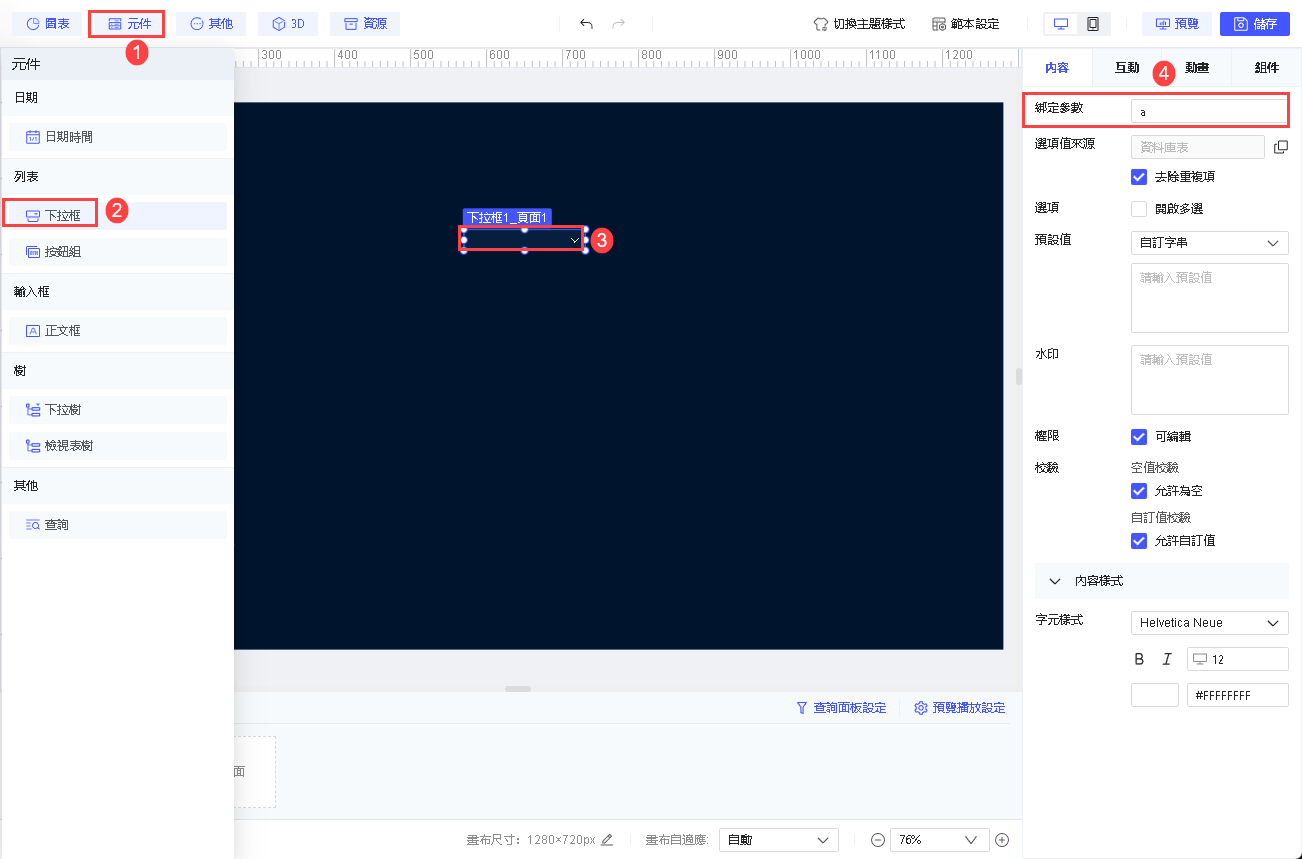
Task: Open the 76% zoom dropdown
Action: click(x=939, y=840)
